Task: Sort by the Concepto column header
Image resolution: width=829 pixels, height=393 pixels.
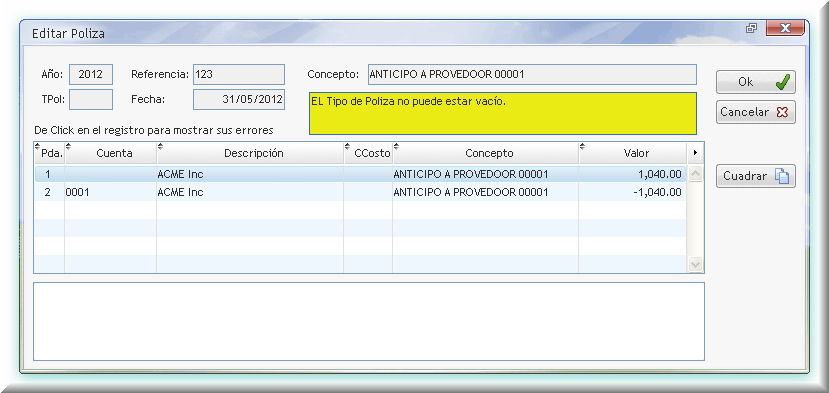Action: click(485, 153)
